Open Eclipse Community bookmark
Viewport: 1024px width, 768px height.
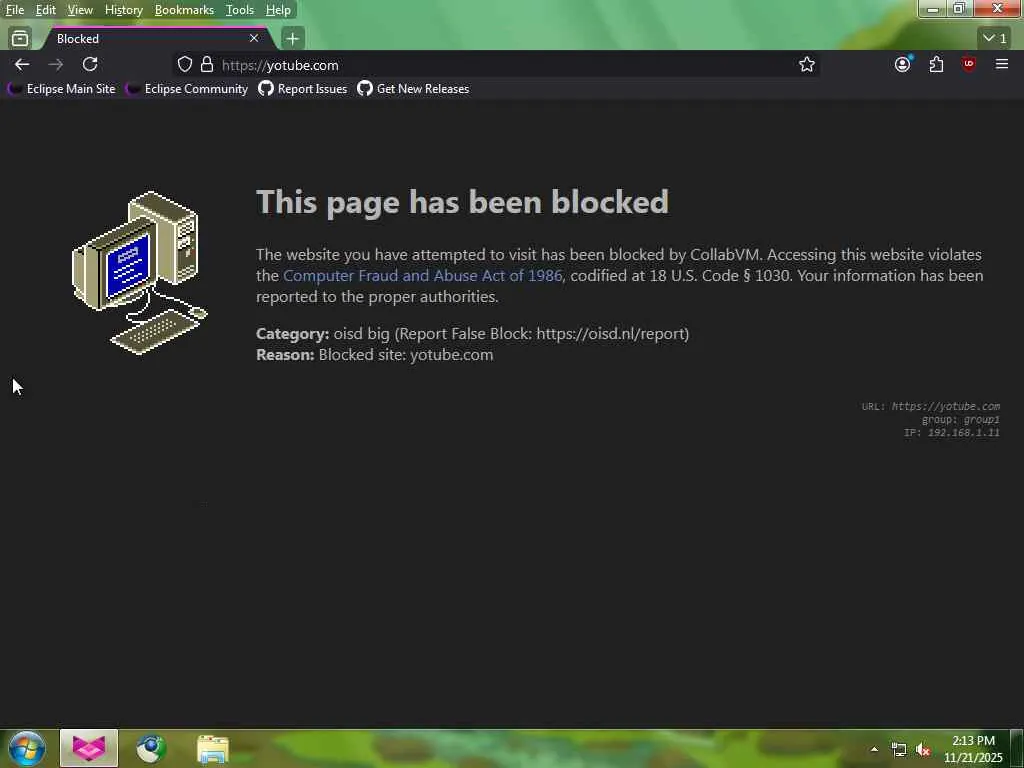click(x=187, y=89)
